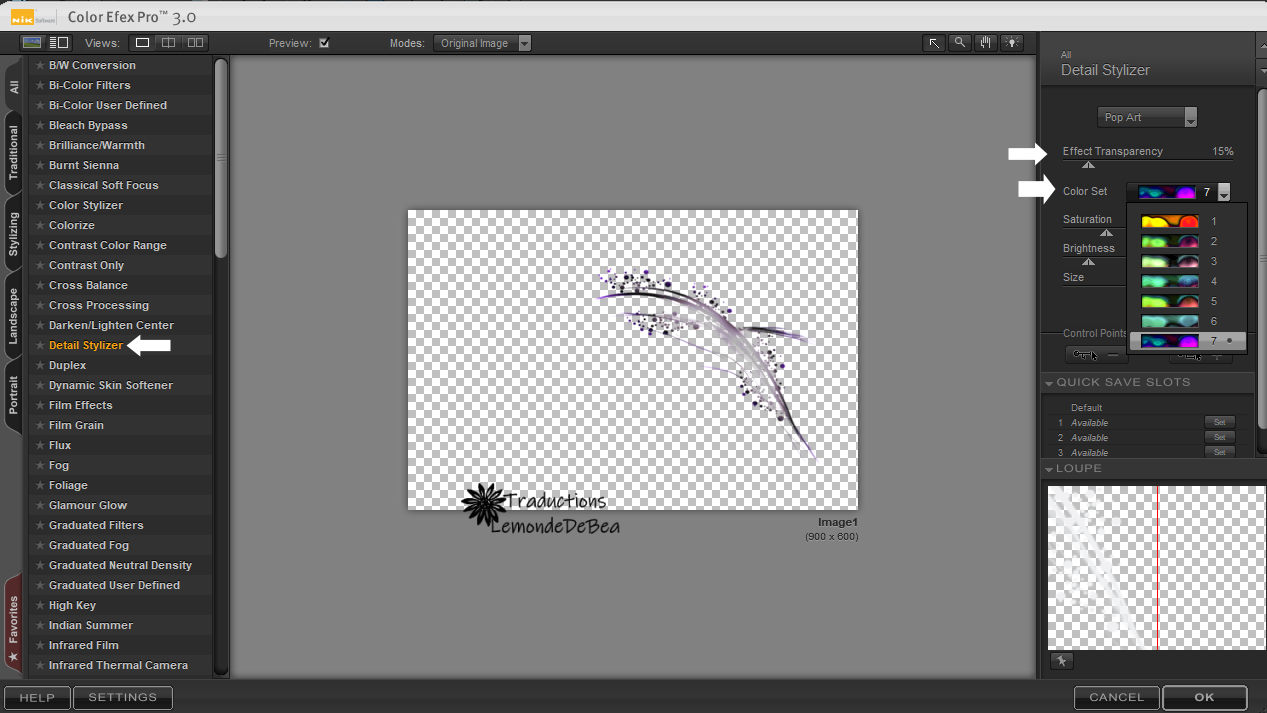Select the Bi-Color User Defined filter
The height and width of the screenshot is (713, 1267).
coord(121,105)
